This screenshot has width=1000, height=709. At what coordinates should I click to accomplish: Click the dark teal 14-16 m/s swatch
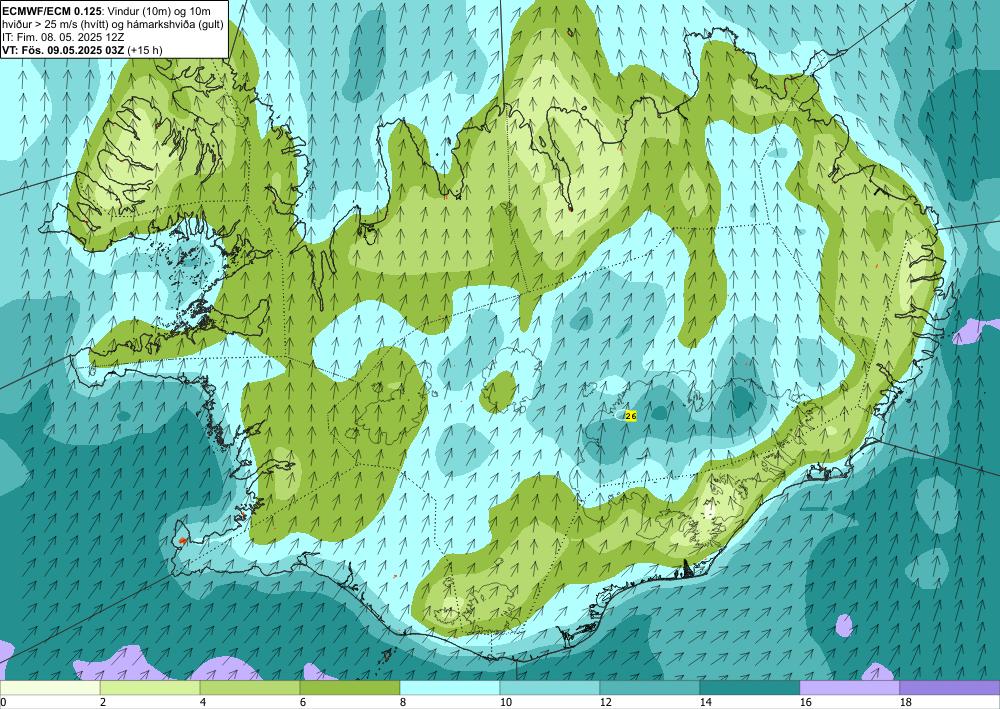[x=749, y=688]
